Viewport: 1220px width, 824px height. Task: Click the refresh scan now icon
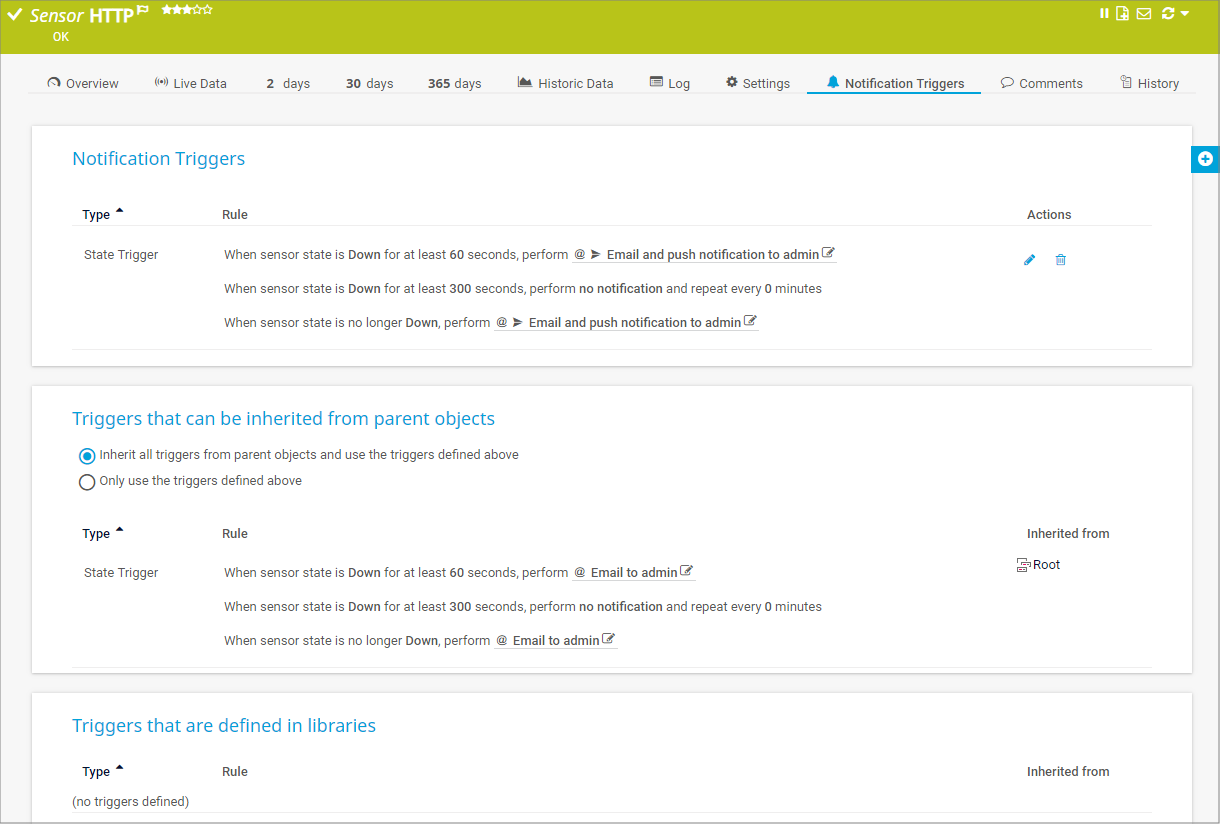(x=1167, y=13)
